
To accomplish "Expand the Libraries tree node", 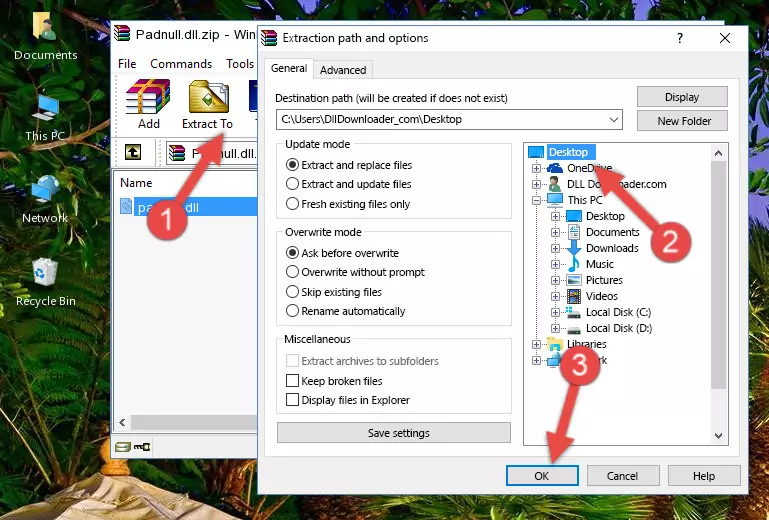I will 536,344.
